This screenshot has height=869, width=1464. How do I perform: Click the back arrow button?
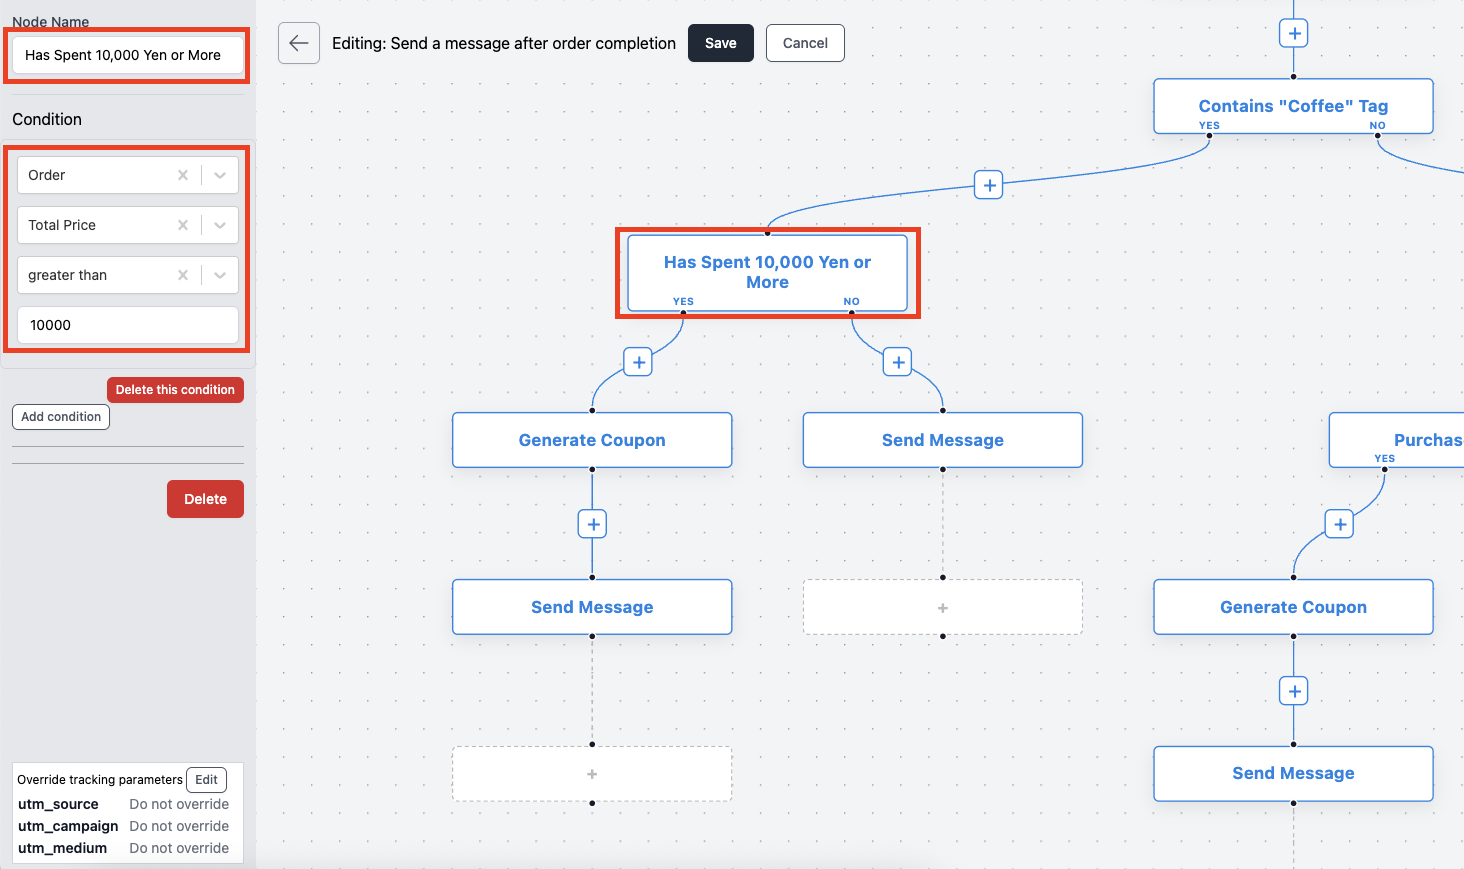tap(299, 43)
